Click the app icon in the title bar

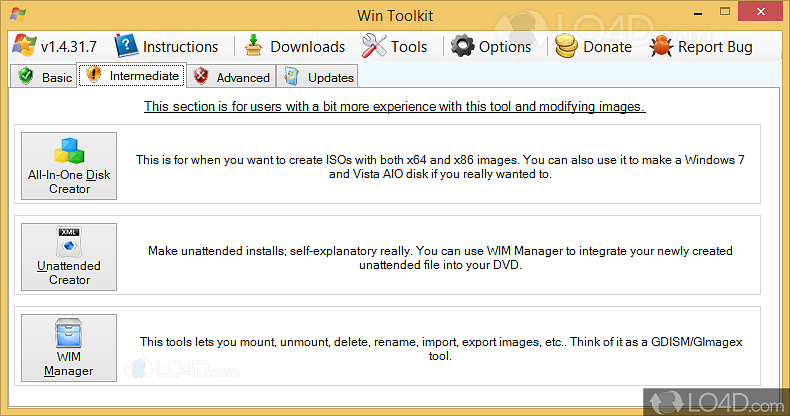18,14
